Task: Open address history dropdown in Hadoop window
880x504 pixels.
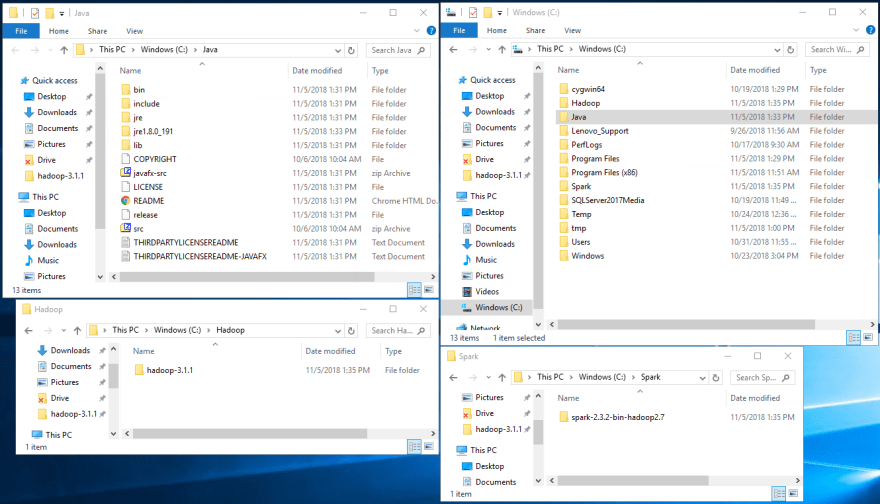Action: click(338, 331)
